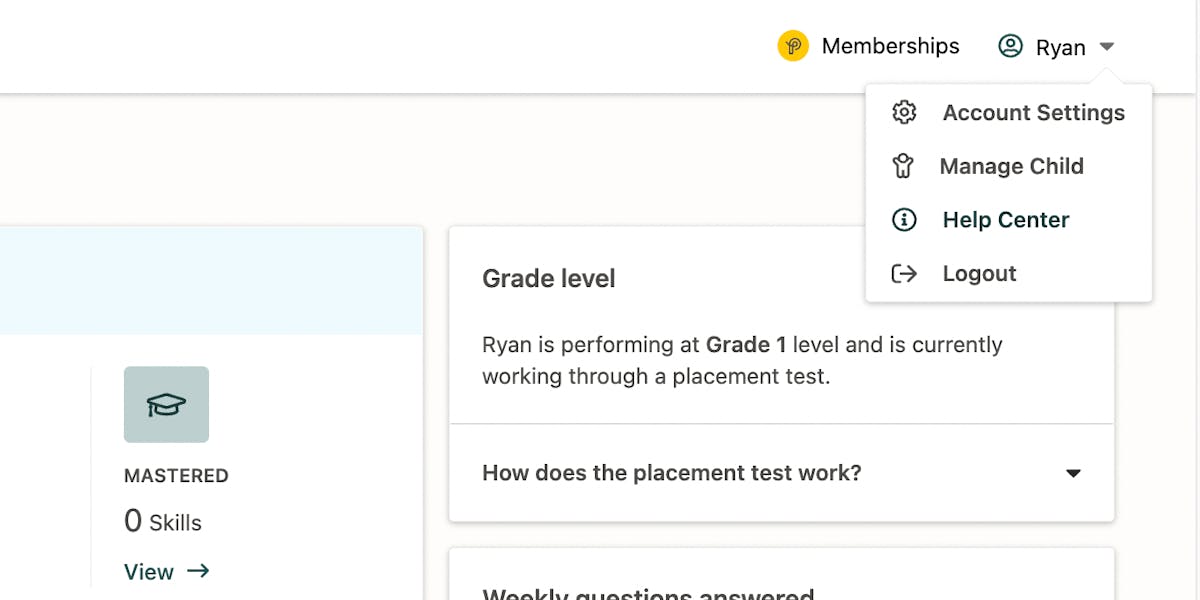
Task: Select Account Settings from menu
Action: (x=1033, y=113)
